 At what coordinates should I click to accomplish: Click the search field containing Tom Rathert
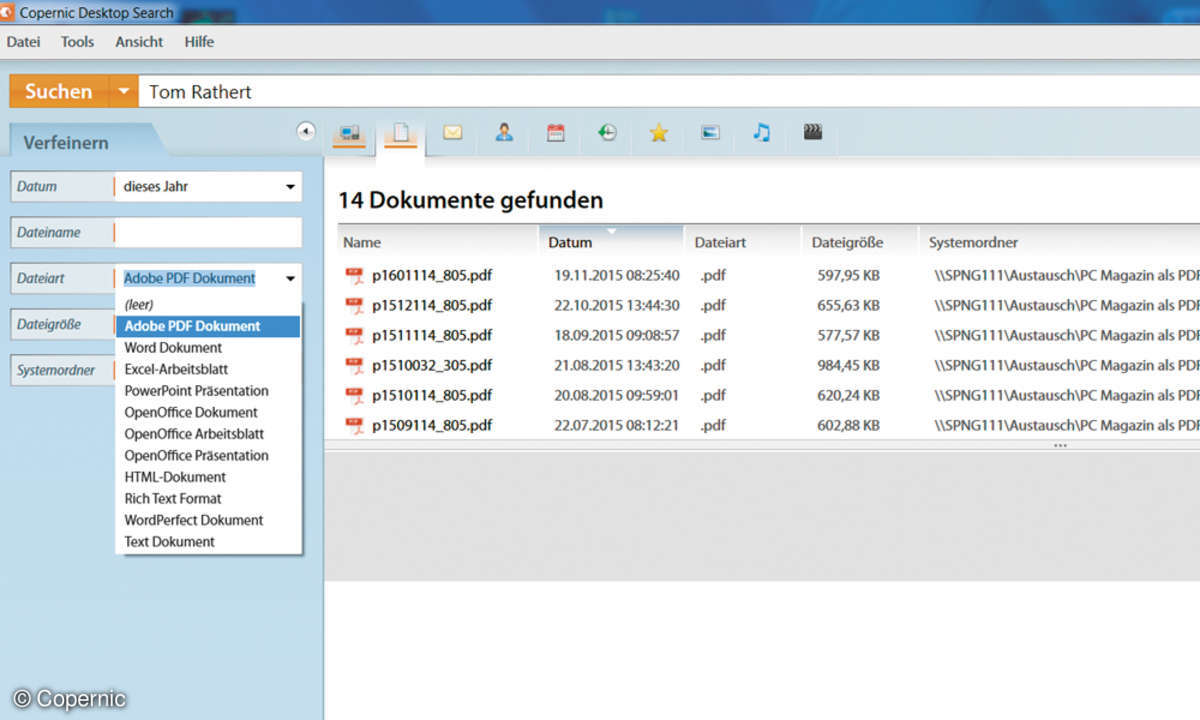pyautogui.click(x=668, y=92)
